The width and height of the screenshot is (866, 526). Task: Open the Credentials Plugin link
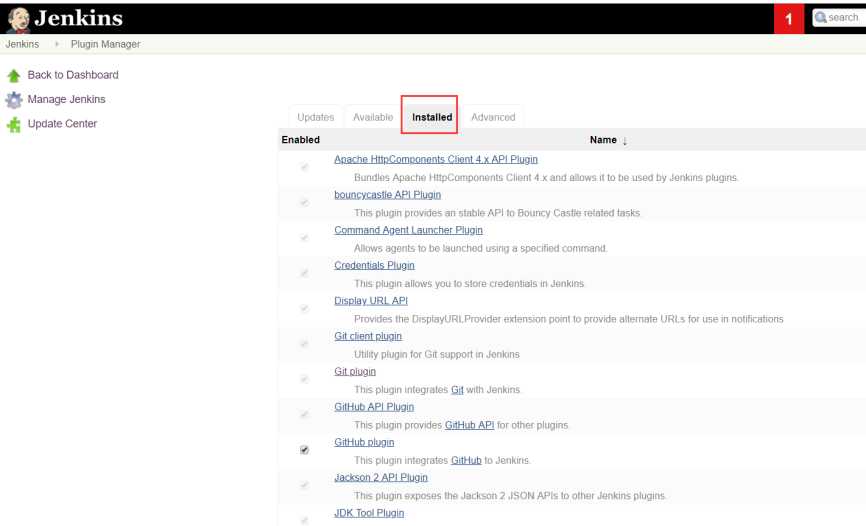[374, 265]
